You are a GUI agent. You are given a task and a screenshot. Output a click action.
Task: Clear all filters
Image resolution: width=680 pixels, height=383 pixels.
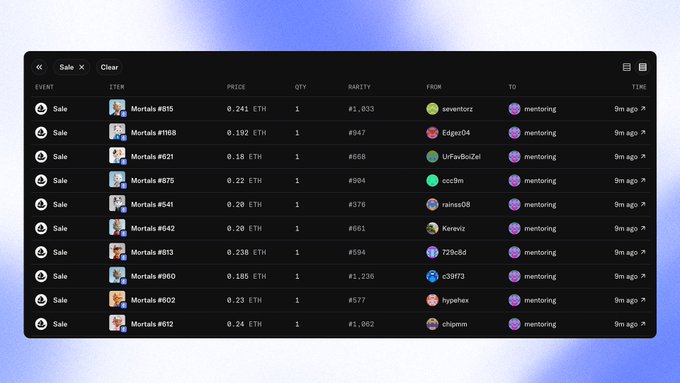point(109,67)
